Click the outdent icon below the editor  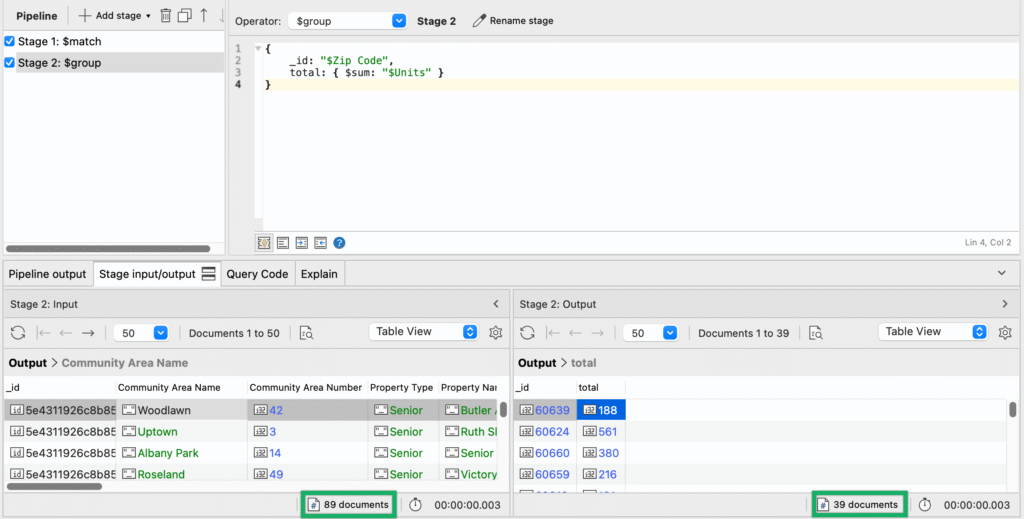(321, 243)
